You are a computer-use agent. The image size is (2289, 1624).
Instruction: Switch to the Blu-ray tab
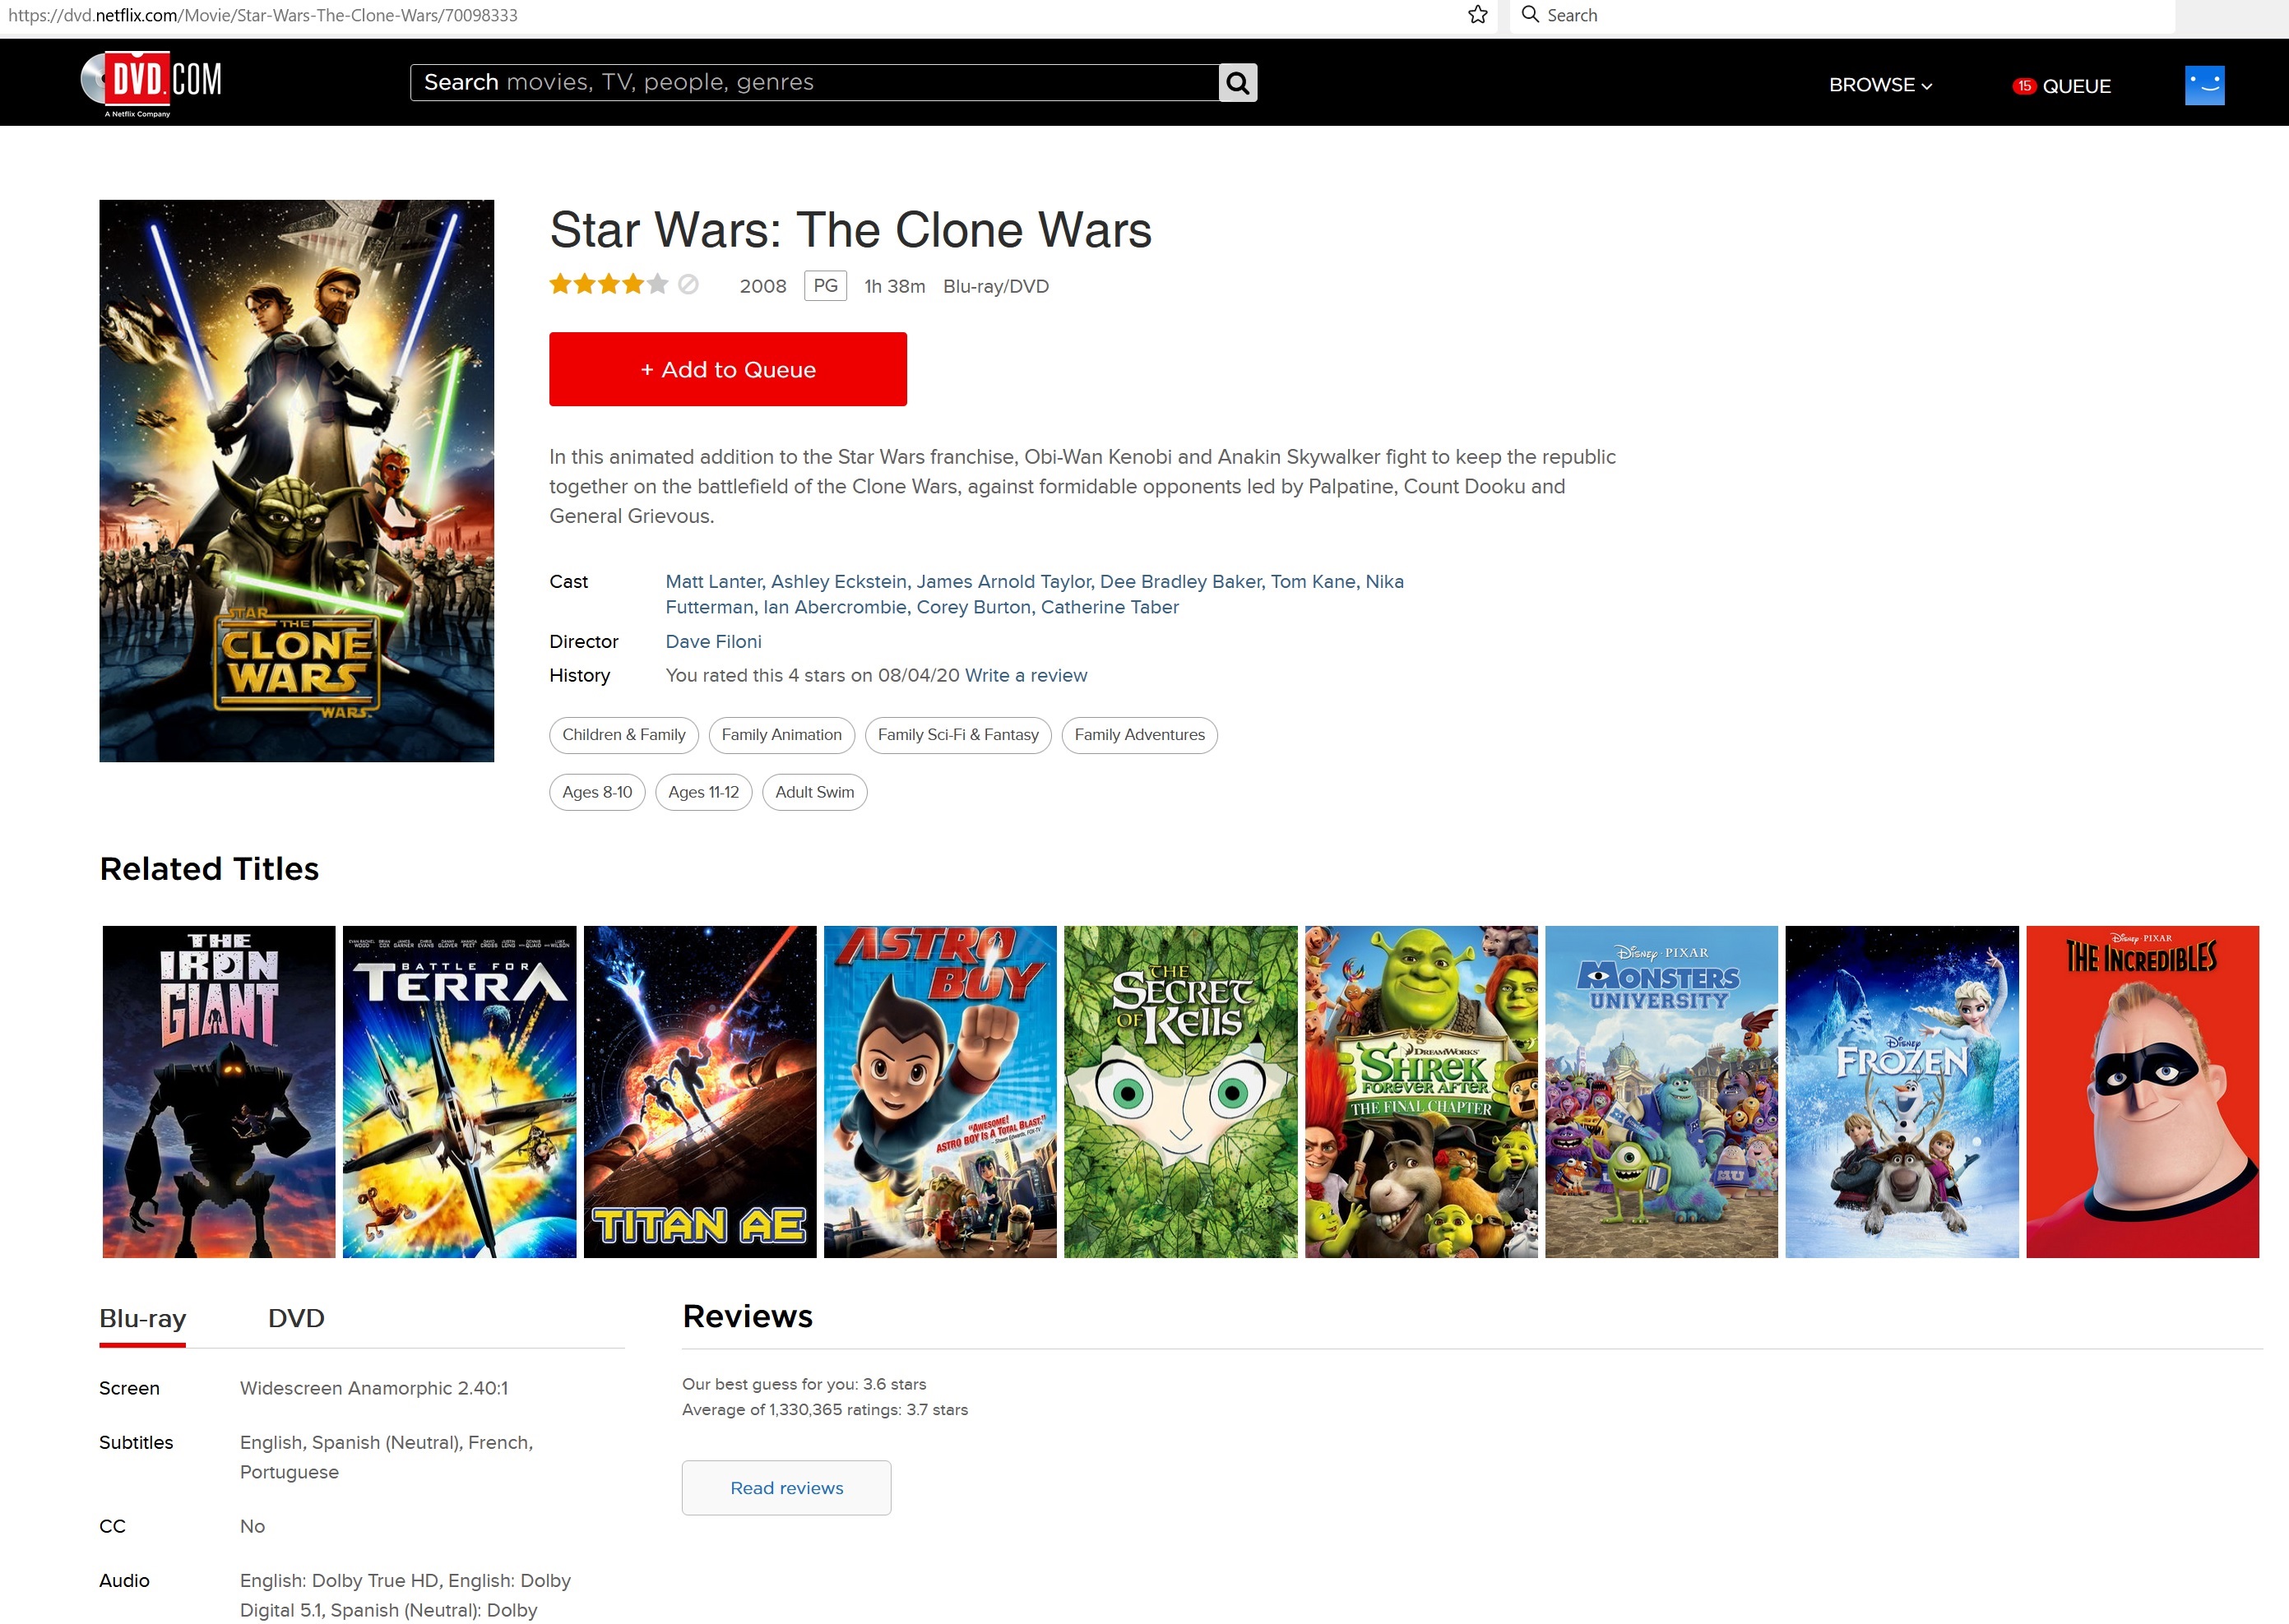(x=142, y=1318)
